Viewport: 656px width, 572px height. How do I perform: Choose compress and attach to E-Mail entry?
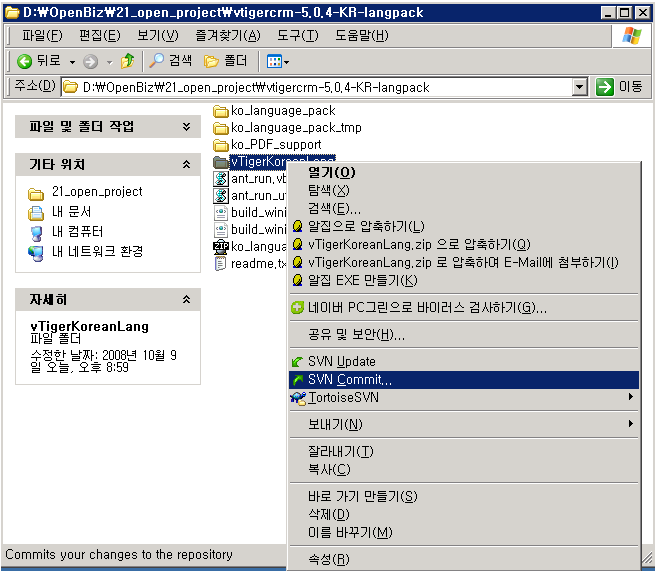click(x=464, y=262)
